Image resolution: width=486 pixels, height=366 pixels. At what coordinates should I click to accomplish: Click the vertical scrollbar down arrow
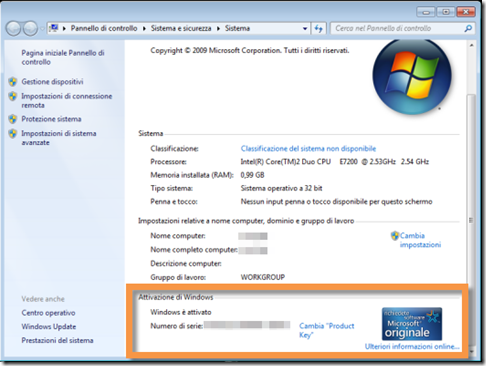[471, 352]
